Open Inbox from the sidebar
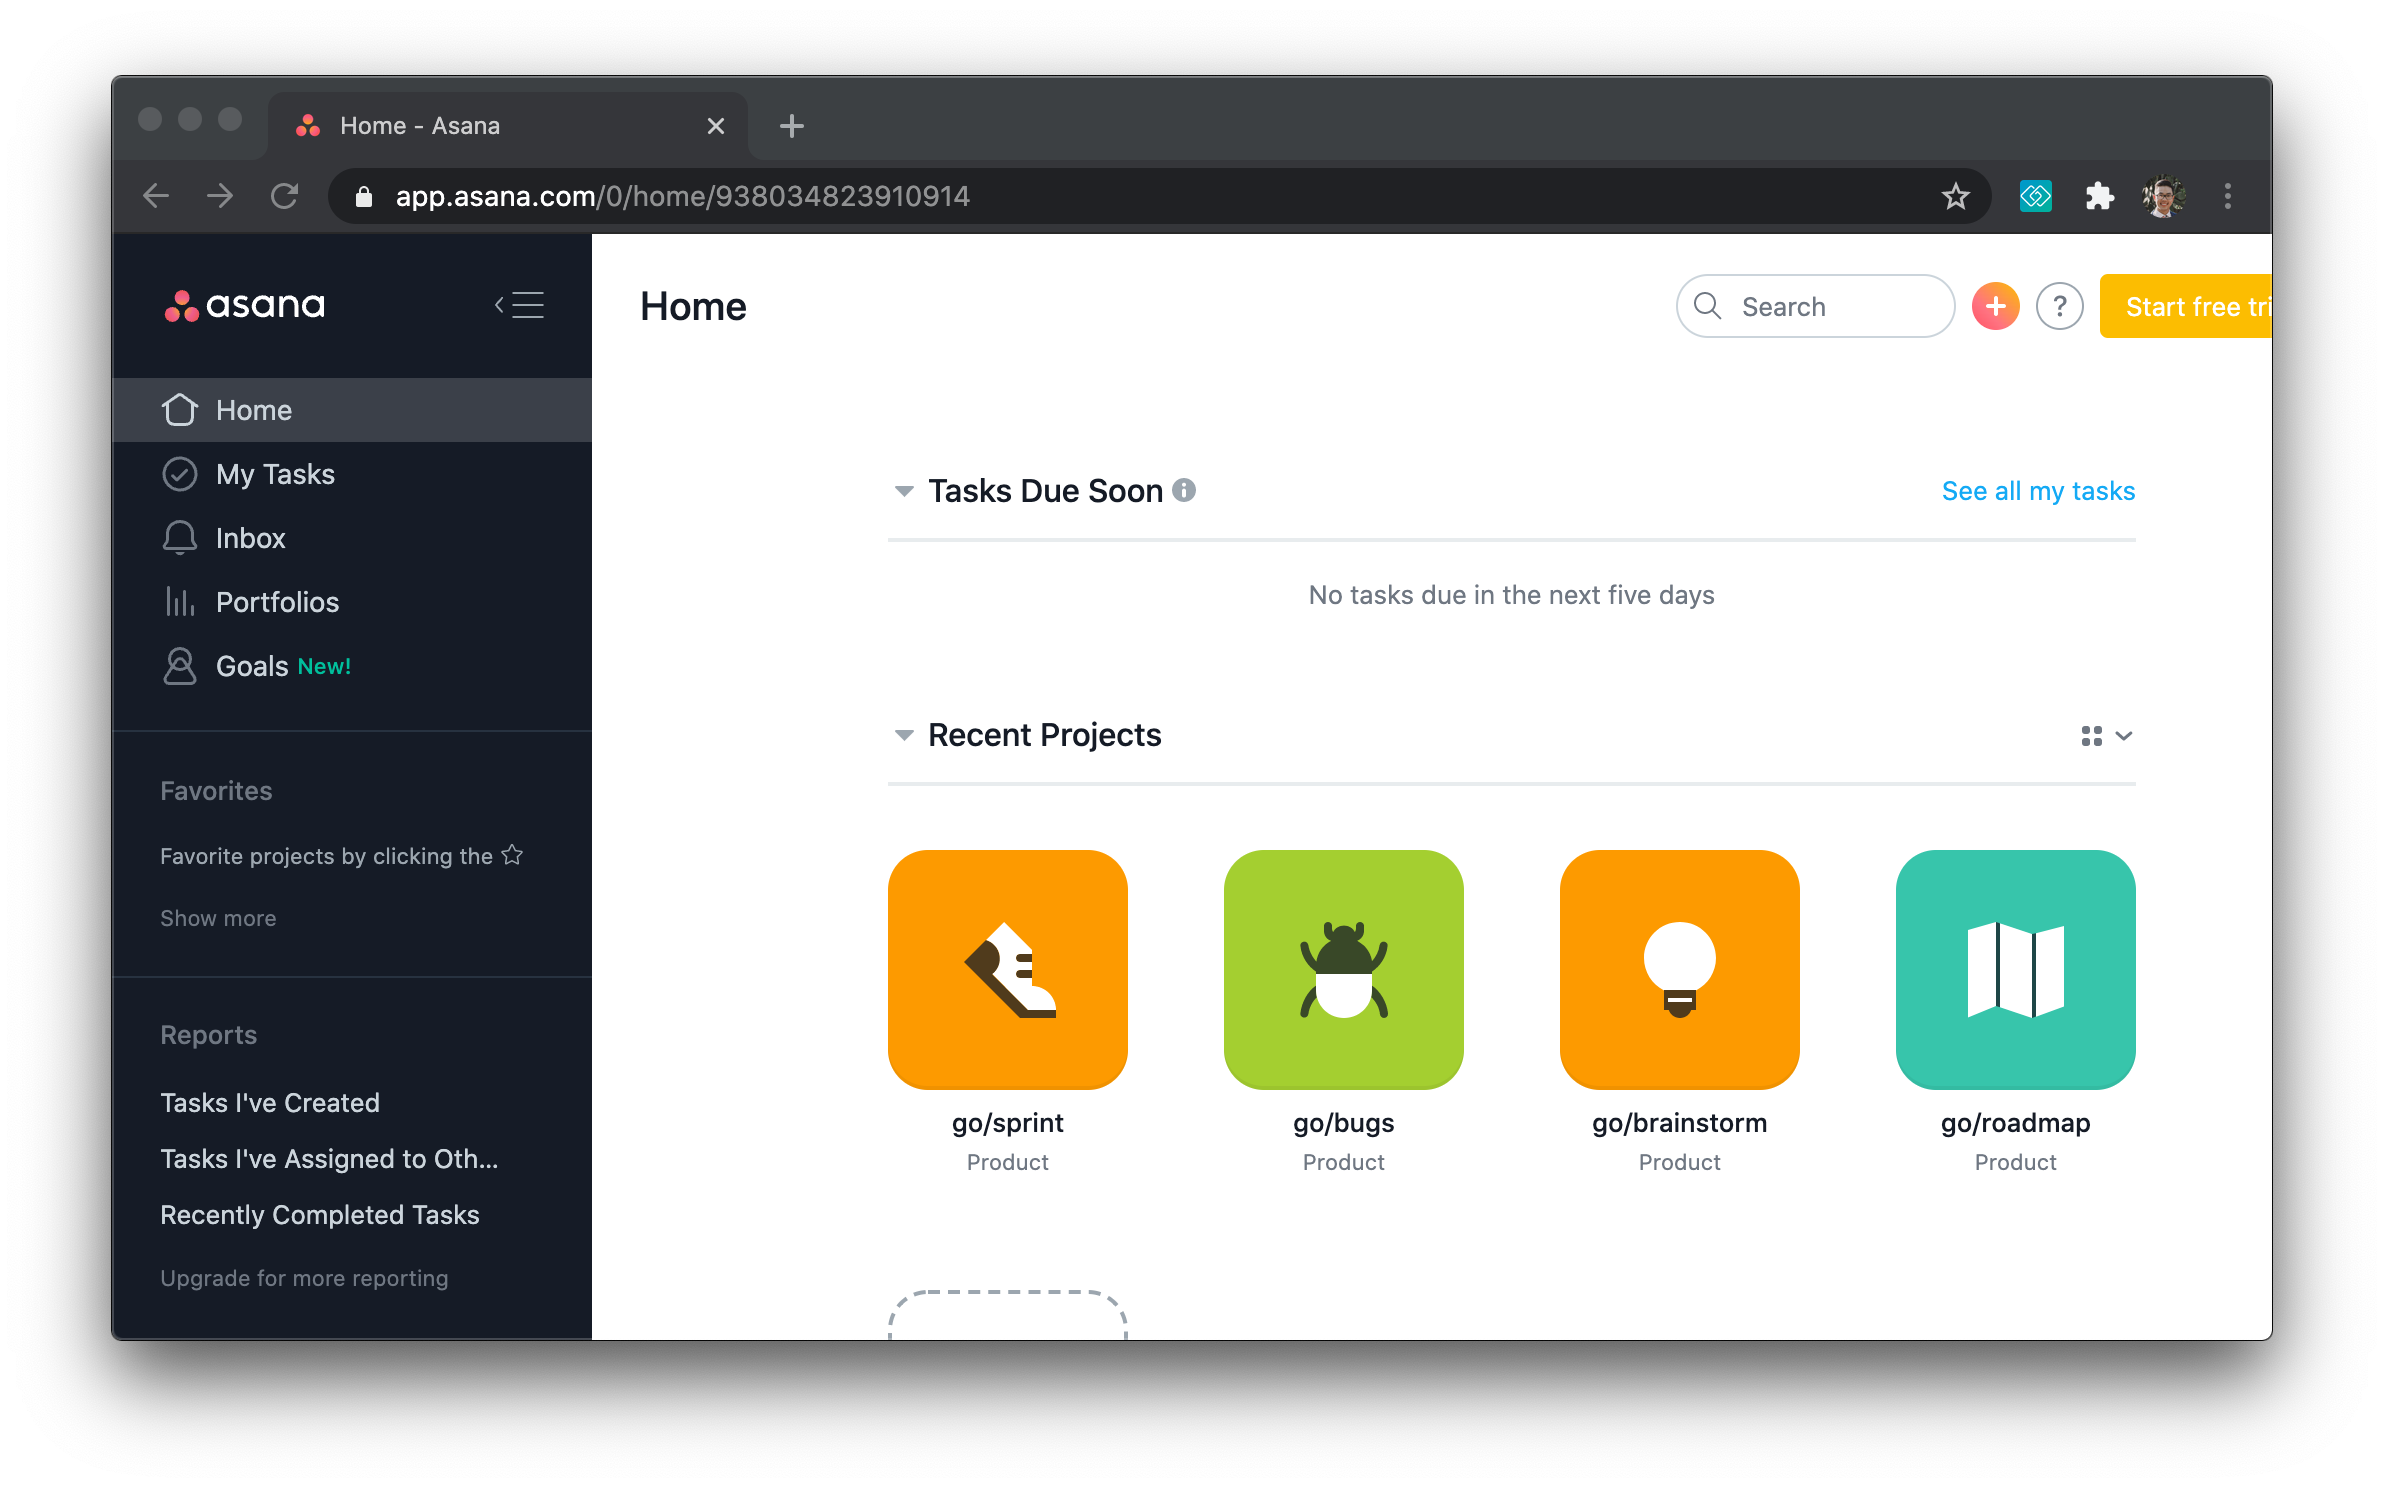Viewport: 2384px width, 1488px height. 250,538
